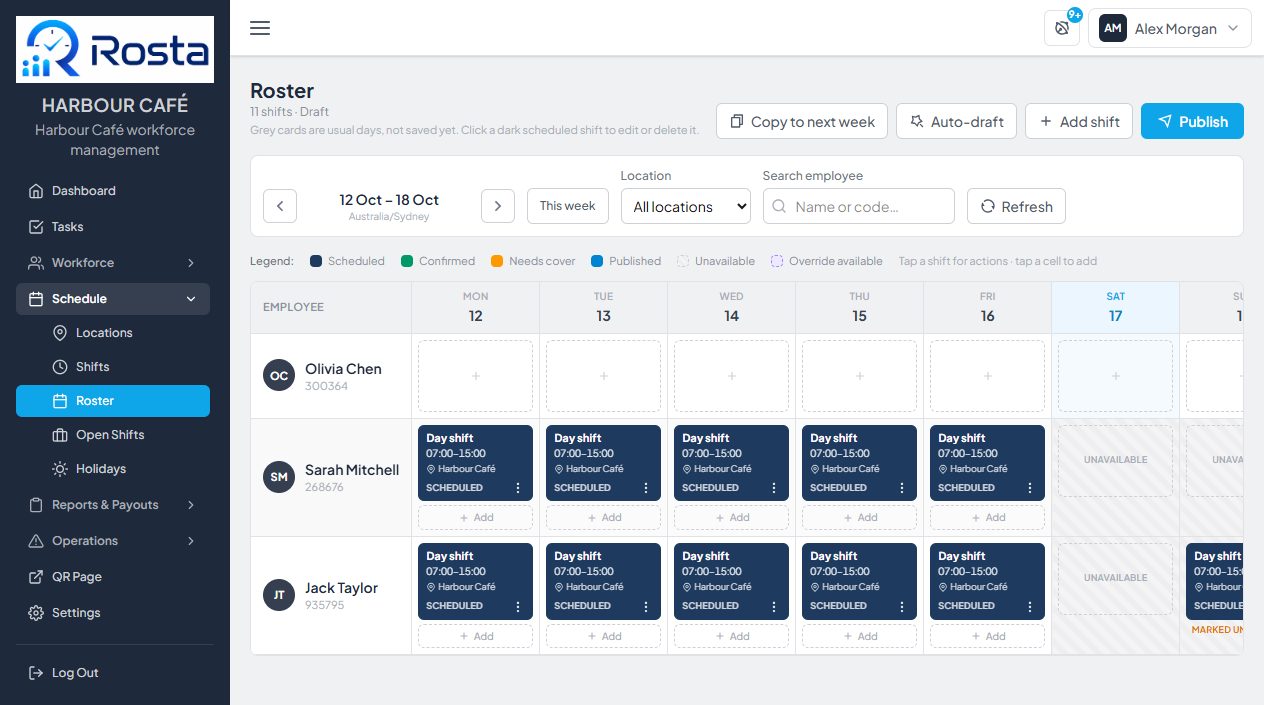
Task: Open Jack Taylor's Thursday shift options menu
Action: pyautogui.click(x=902, y=606)
